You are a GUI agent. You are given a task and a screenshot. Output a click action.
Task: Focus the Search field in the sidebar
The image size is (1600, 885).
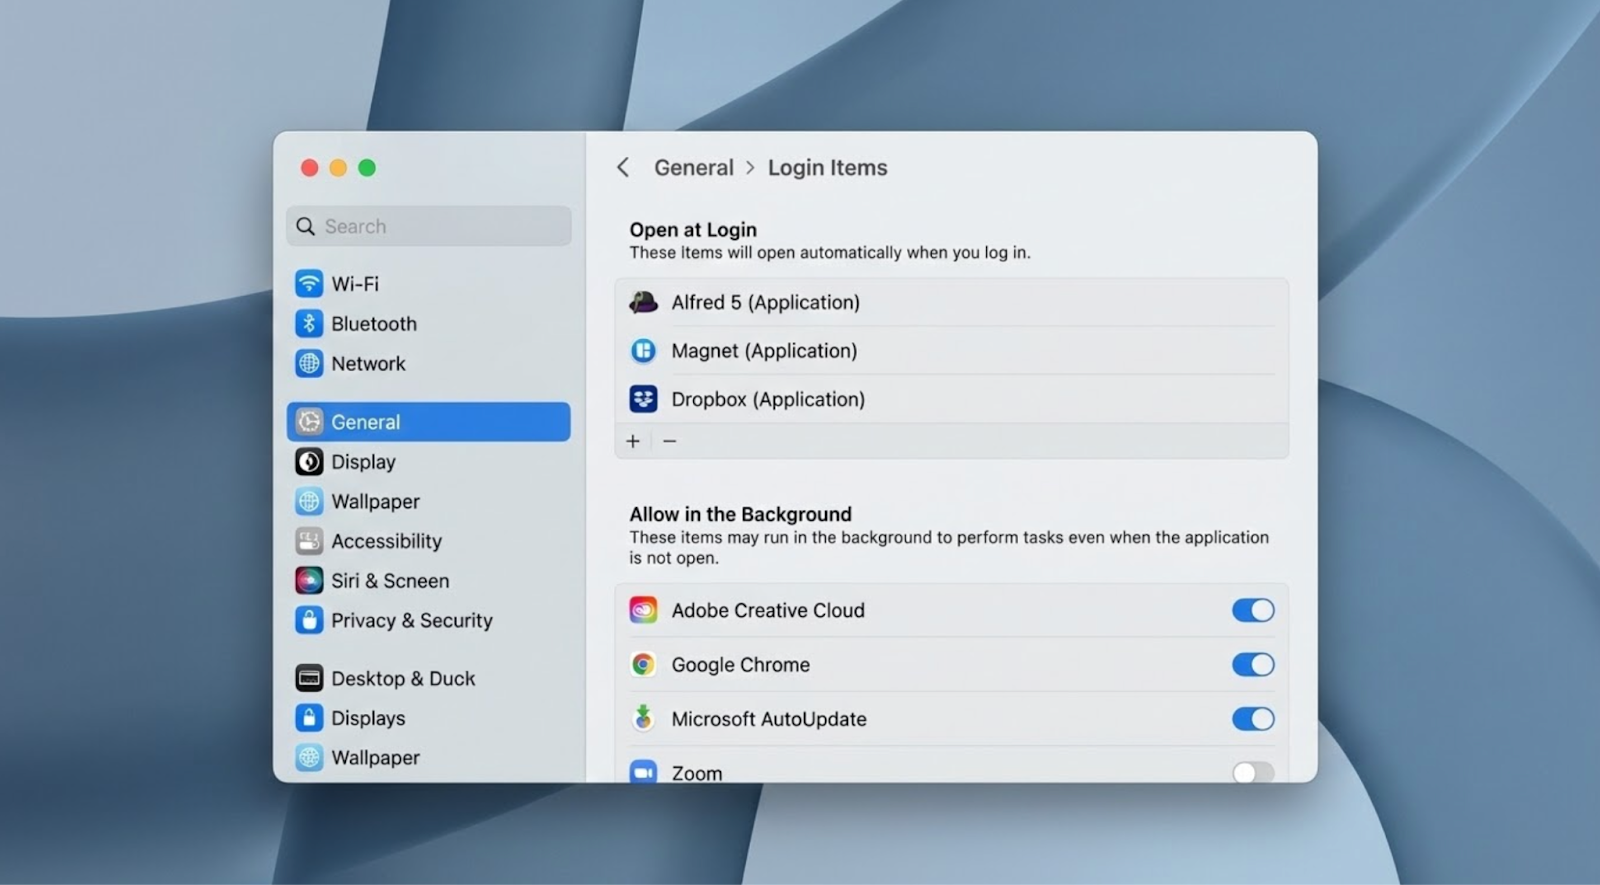click(429, 226)
